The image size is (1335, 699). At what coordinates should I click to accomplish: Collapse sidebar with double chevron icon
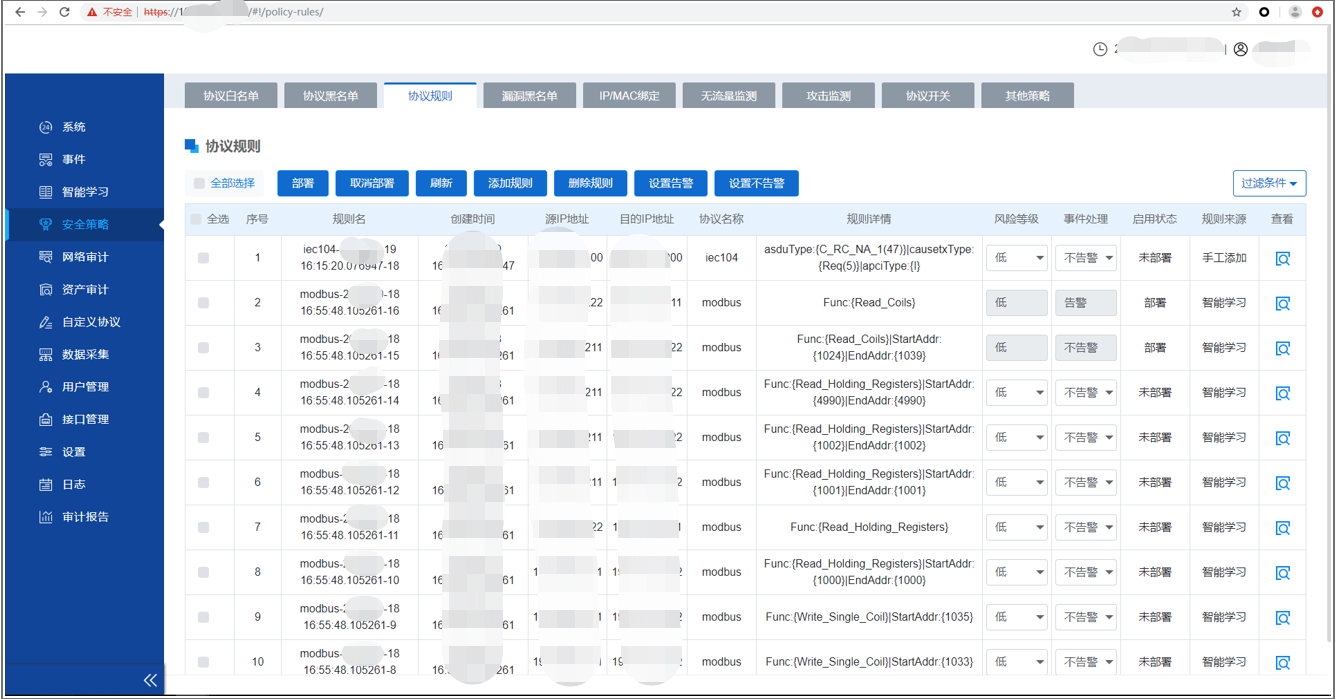[150, 680]
